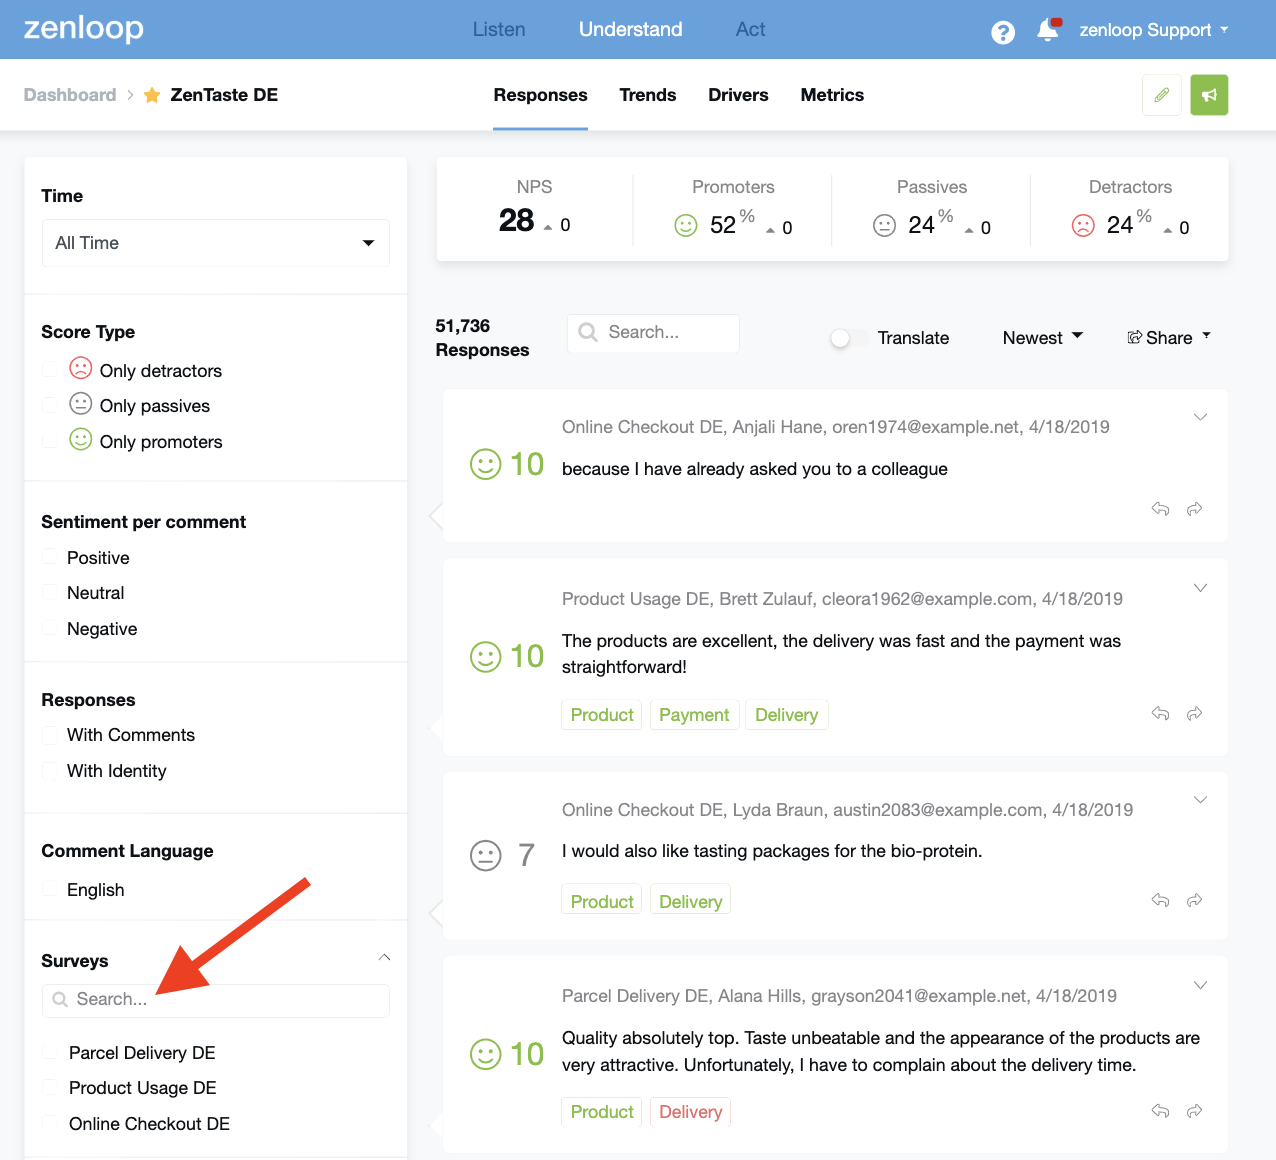1276x1160 pixels.
Task: Expand Alana Hills response details chevron
Action: [x=1200, y=986]
